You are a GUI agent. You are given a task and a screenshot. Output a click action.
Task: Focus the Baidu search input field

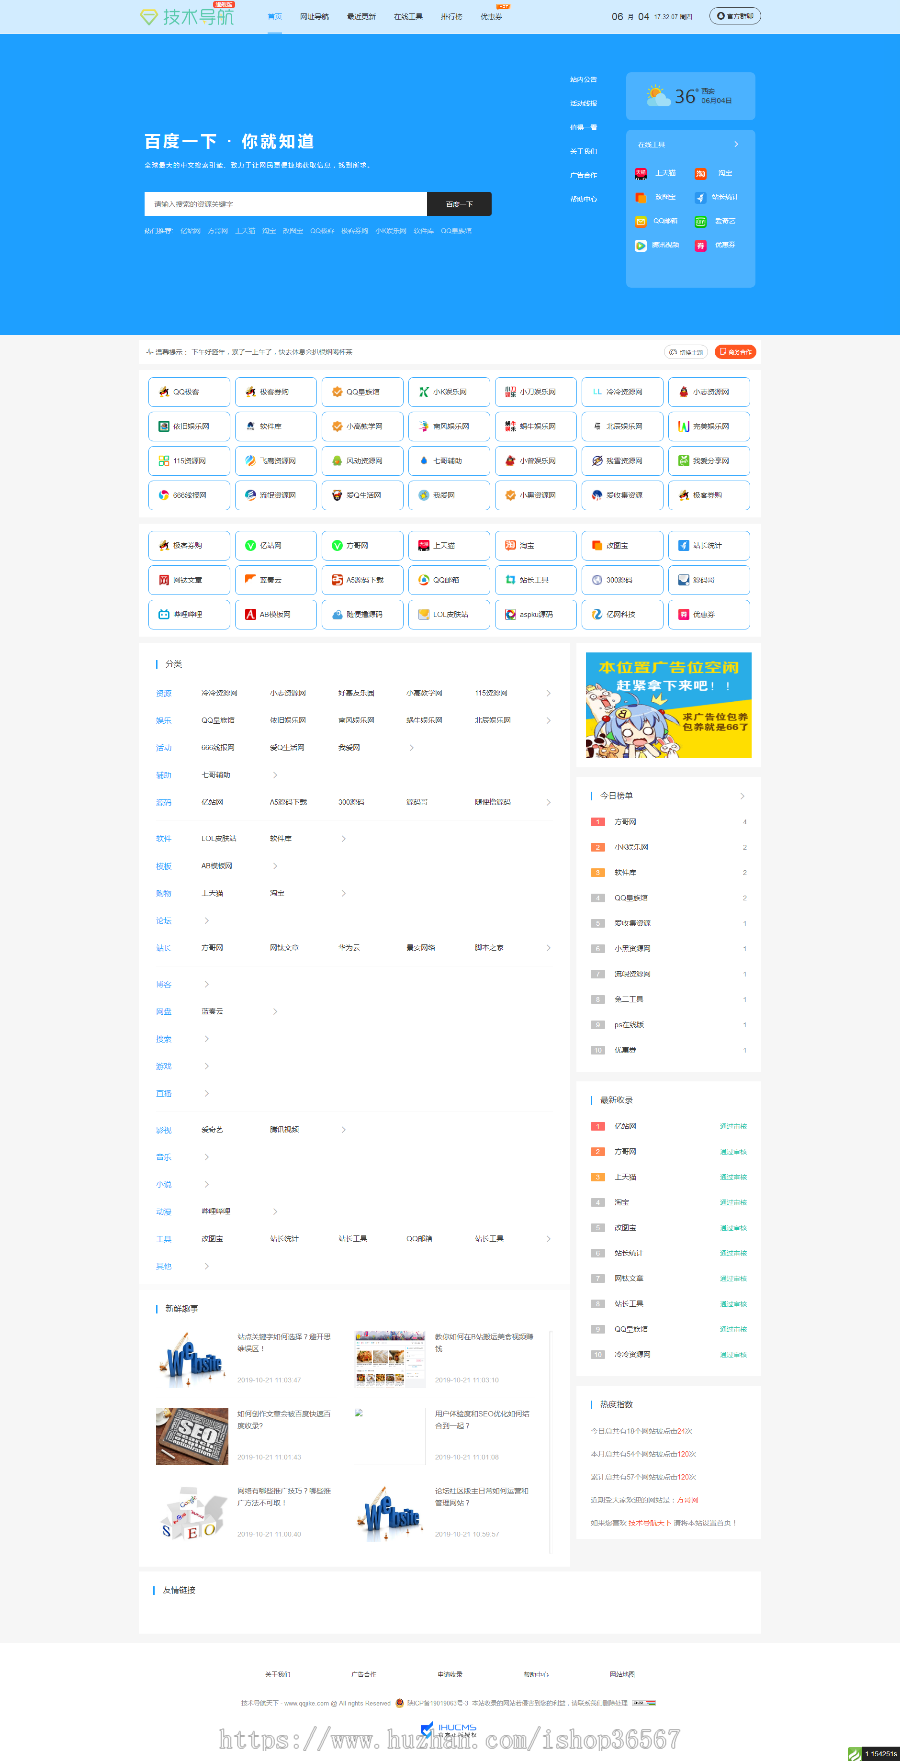[x=285, y=204]
